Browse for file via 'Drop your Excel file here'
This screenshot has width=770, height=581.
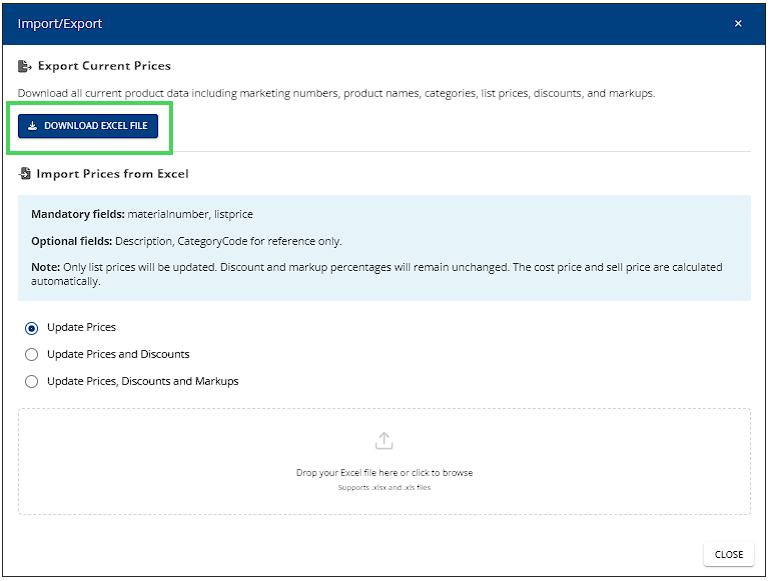point(384,462)
